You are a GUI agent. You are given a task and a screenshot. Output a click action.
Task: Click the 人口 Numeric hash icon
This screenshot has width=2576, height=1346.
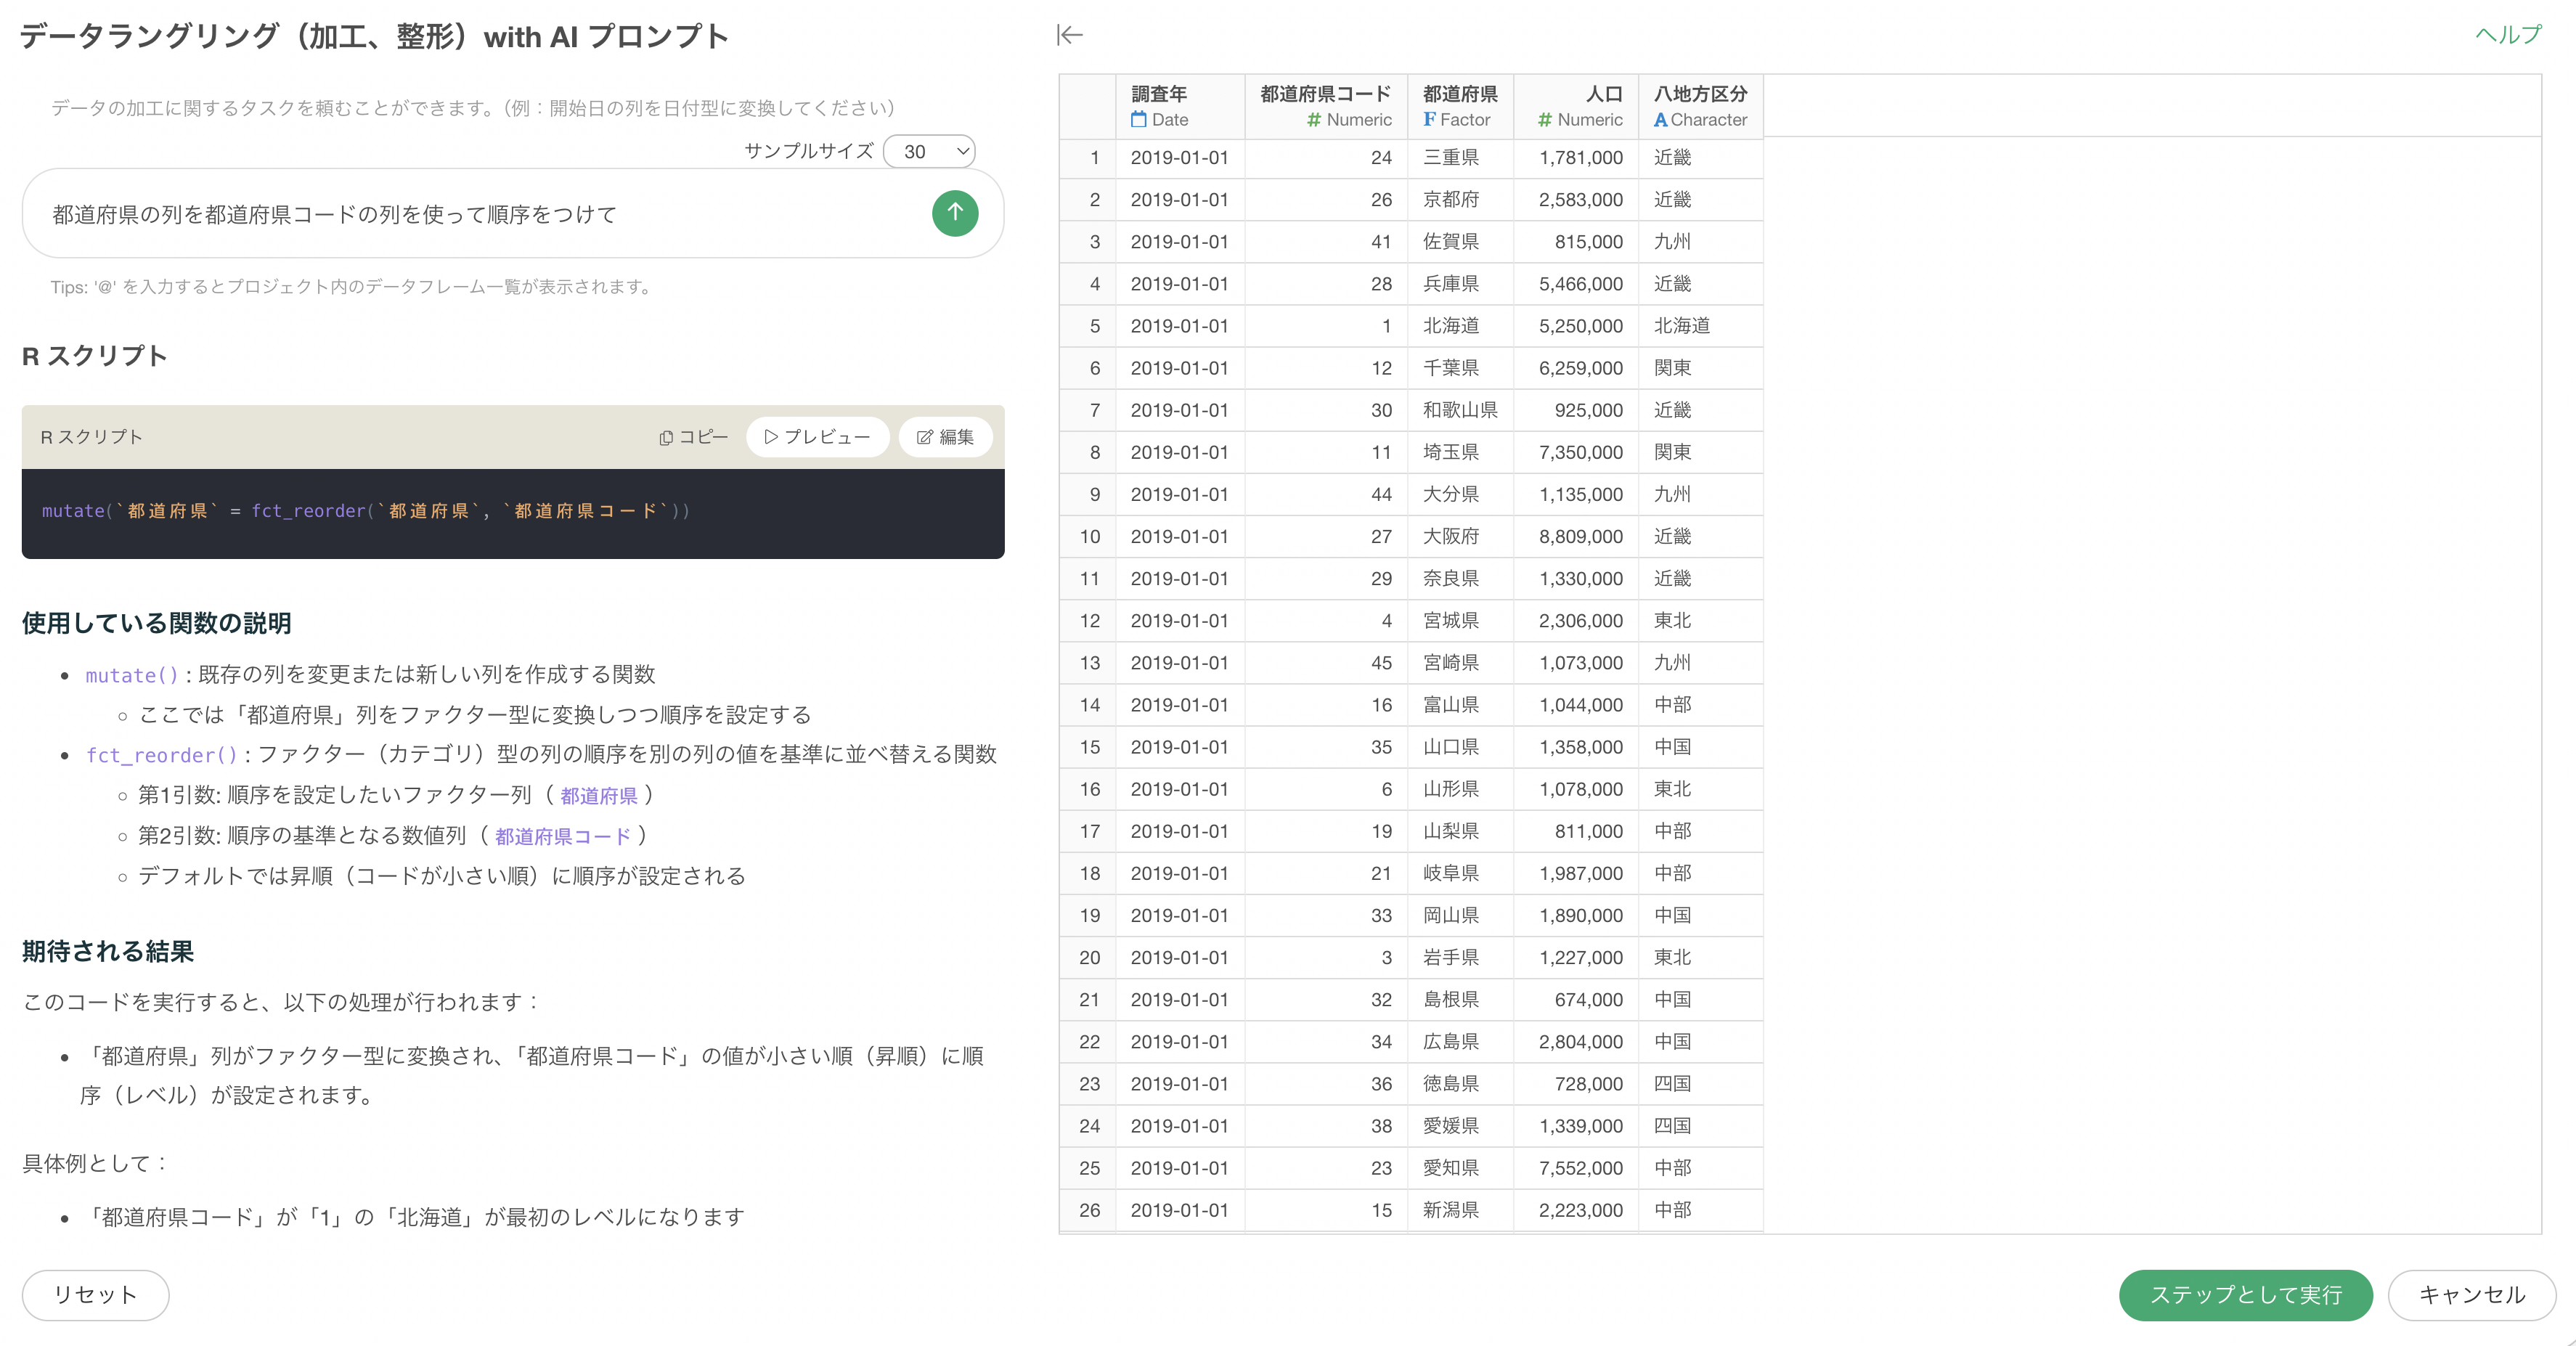pos(1544,120)
